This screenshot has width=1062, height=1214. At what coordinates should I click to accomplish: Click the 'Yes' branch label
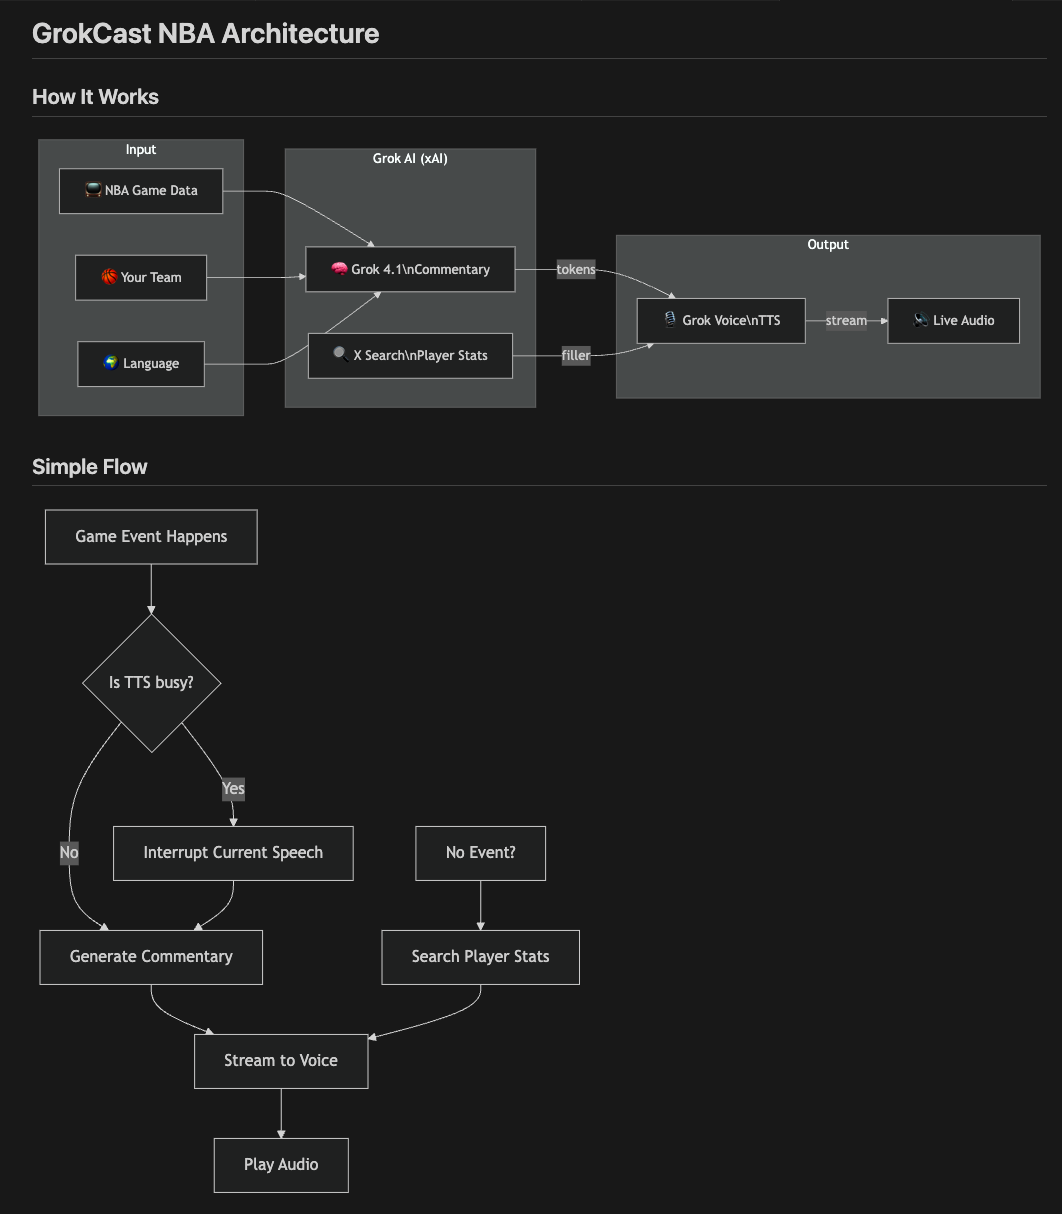(233, 788)
